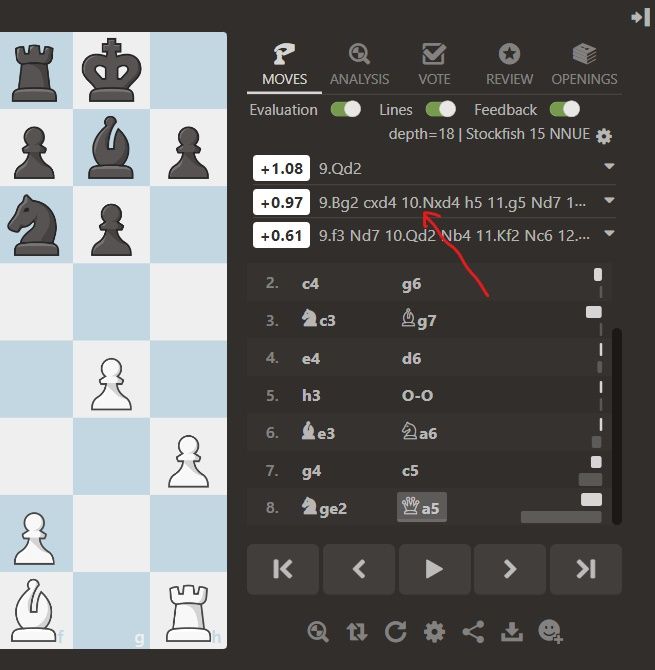Screen dimensions: 655x670
Task: Click the white bishop on f1
Action: (33, 610)
